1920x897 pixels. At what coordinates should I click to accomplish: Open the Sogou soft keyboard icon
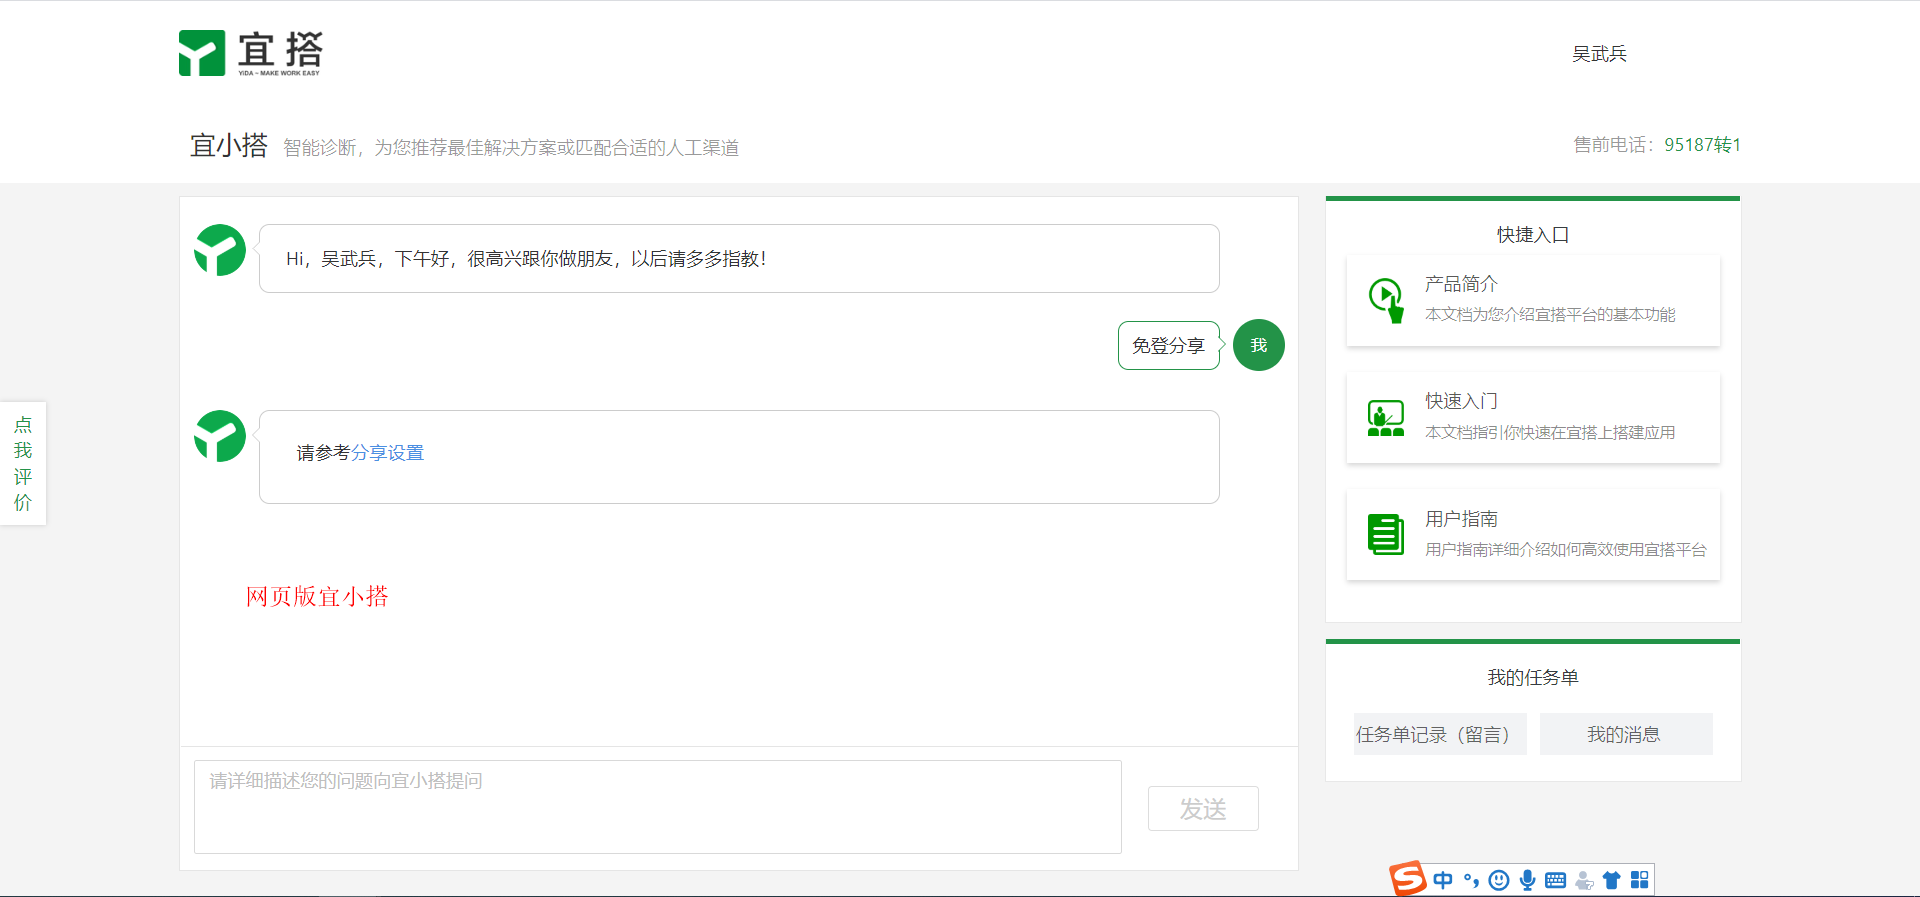(x=1556, y=880)
